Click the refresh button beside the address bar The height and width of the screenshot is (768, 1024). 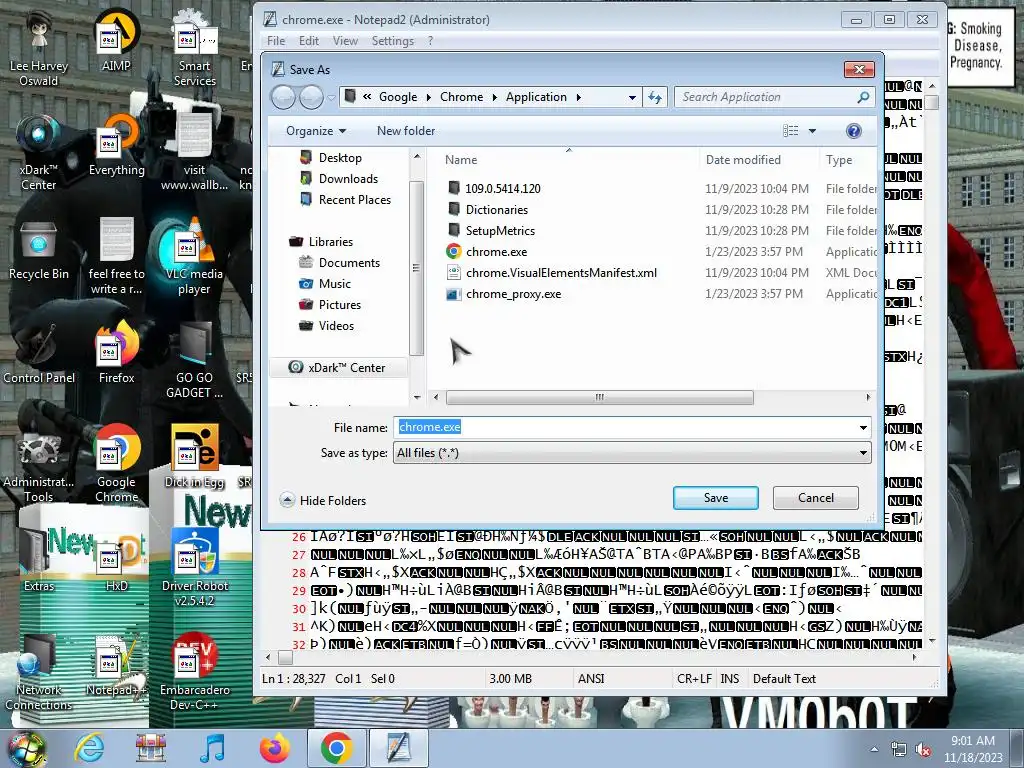coord(654,97)
